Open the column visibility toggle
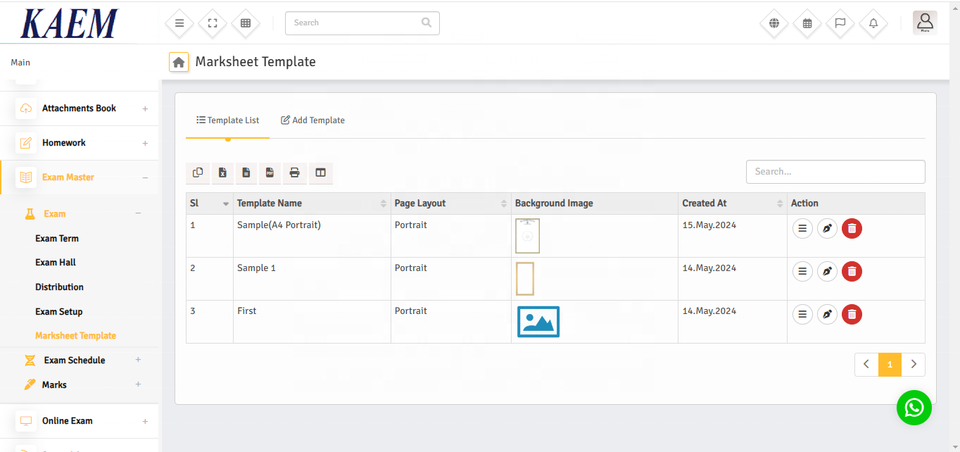The height and width of the screenshot is (452, 960). click(x=320, y=173)
